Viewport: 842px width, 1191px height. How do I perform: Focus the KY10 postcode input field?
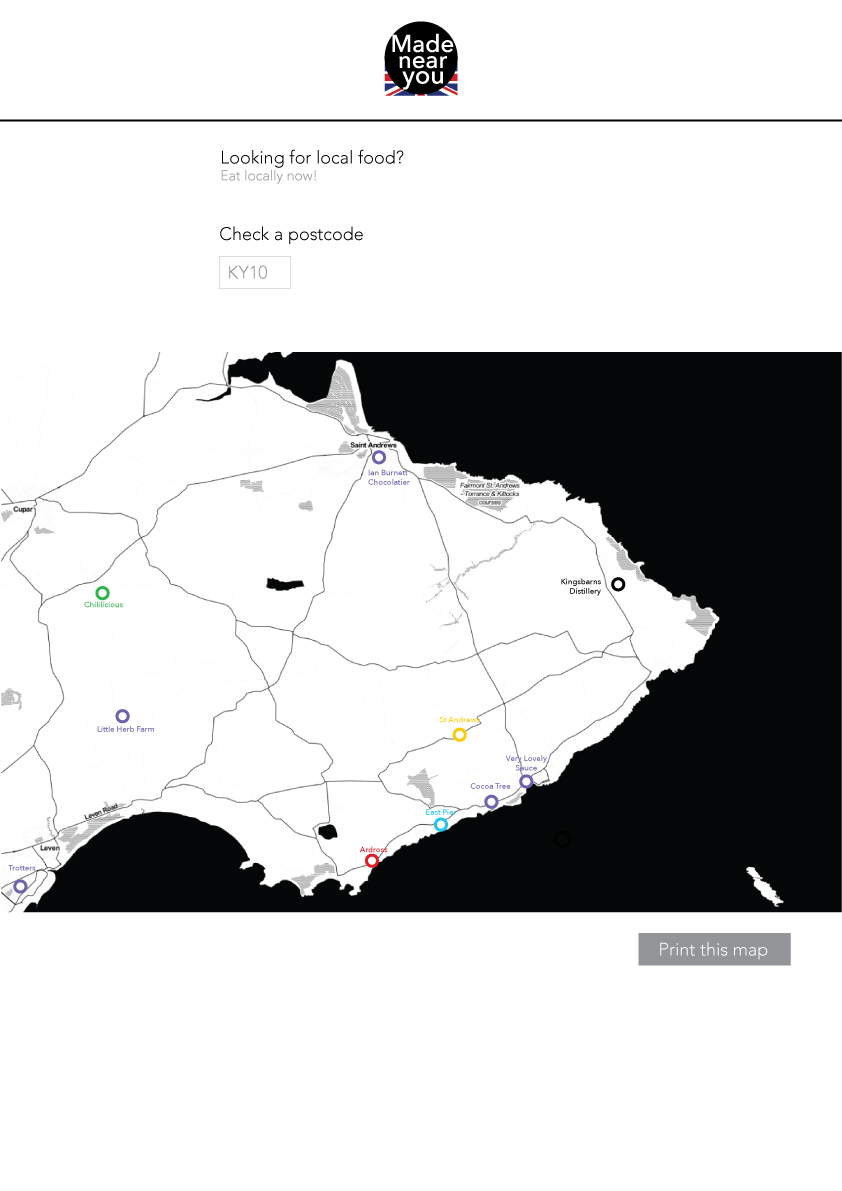254,273
